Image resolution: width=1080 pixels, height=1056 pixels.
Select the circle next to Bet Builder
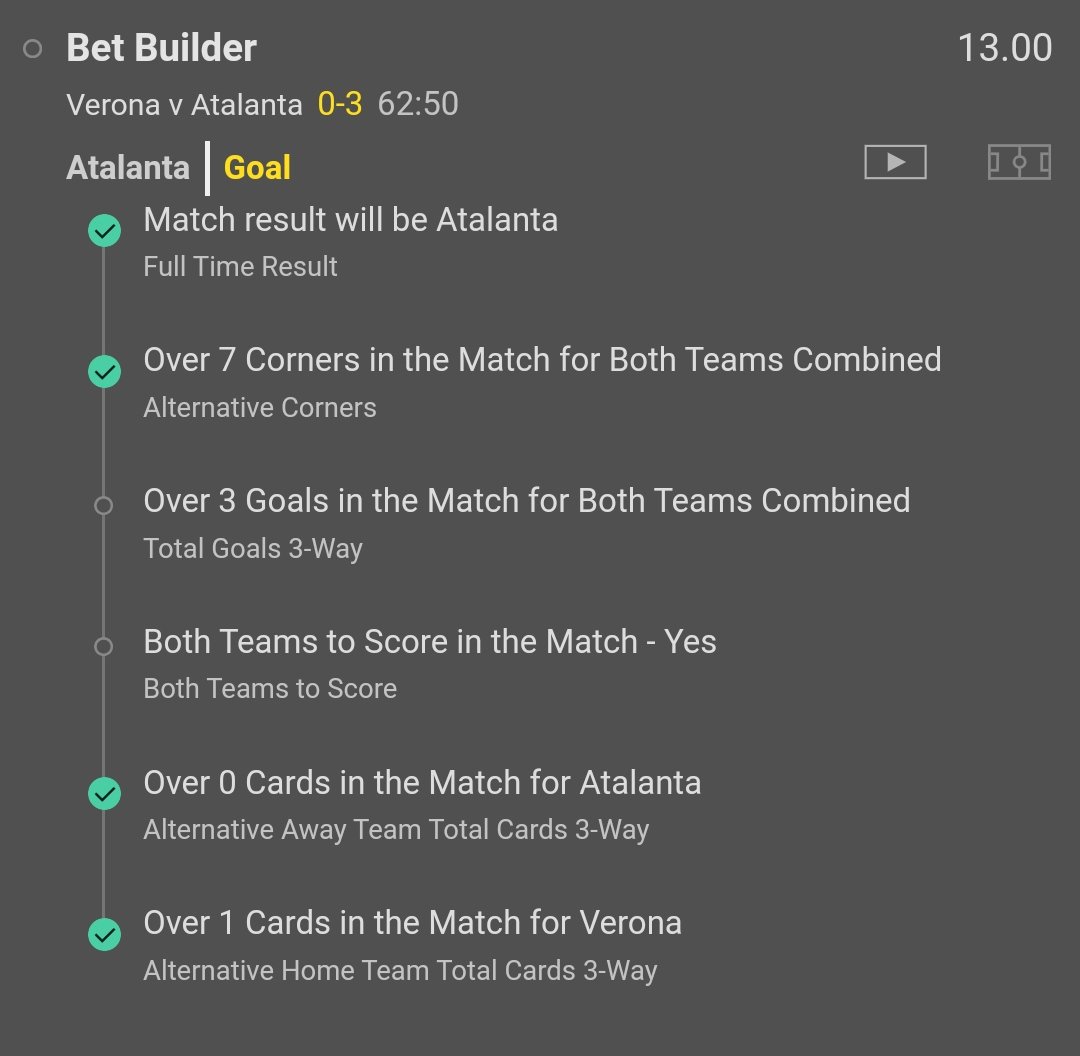click(x=33, y=49)
